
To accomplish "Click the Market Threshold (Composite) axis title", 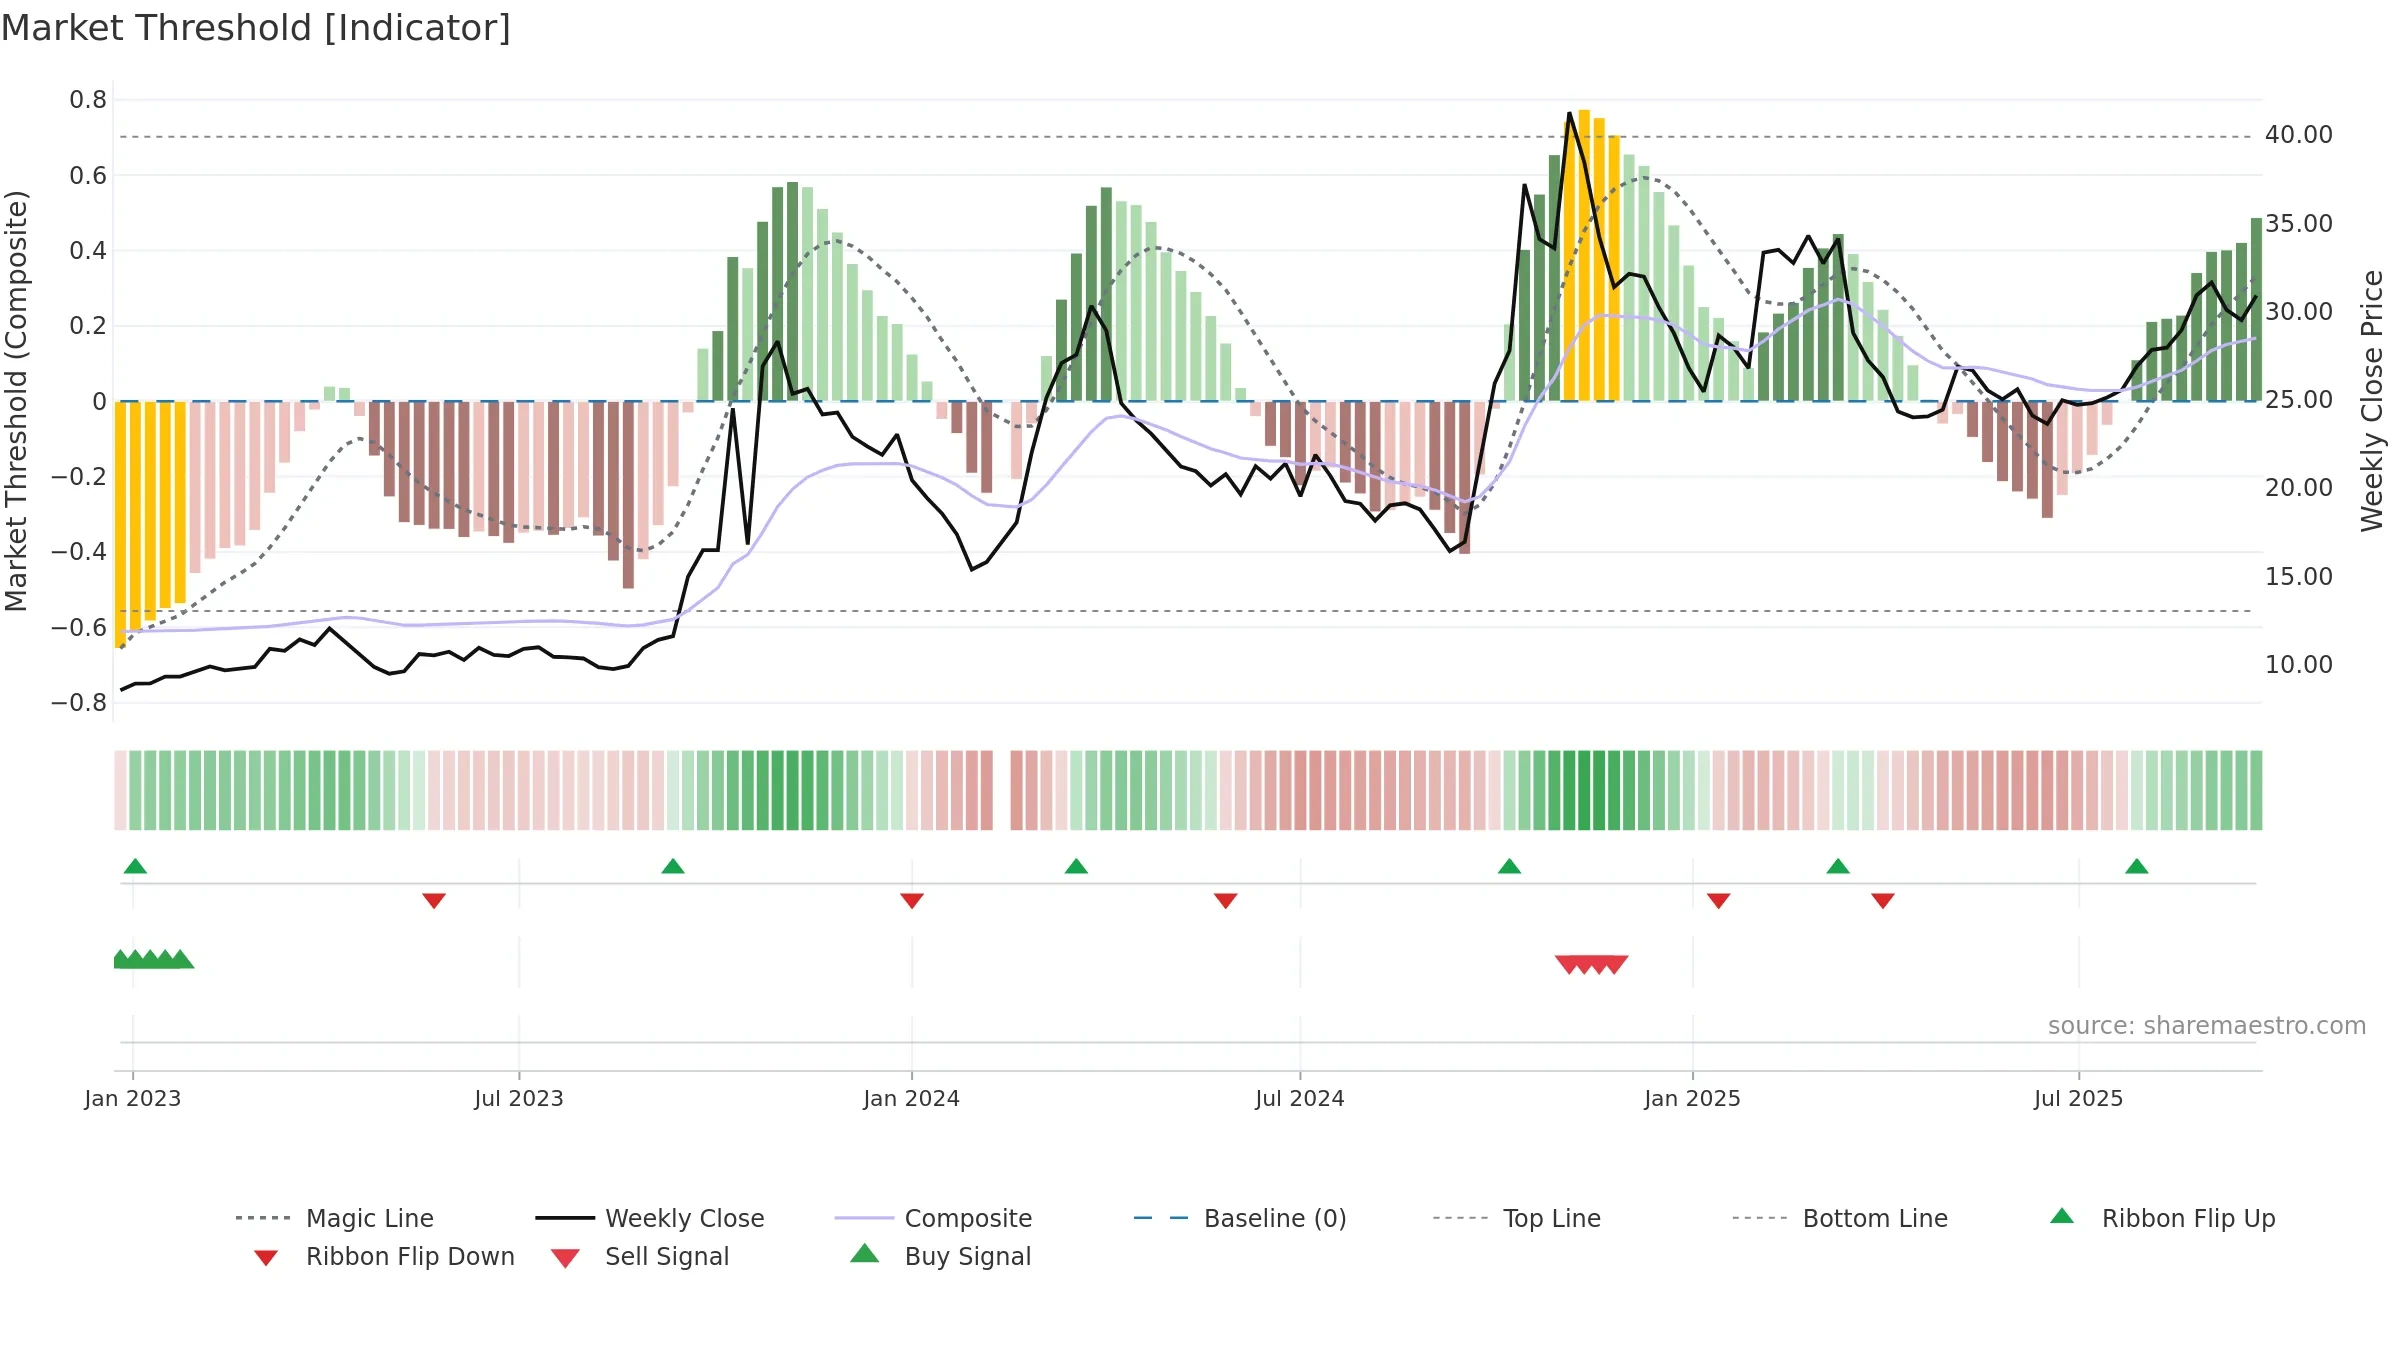I will (x=16, y=401).
